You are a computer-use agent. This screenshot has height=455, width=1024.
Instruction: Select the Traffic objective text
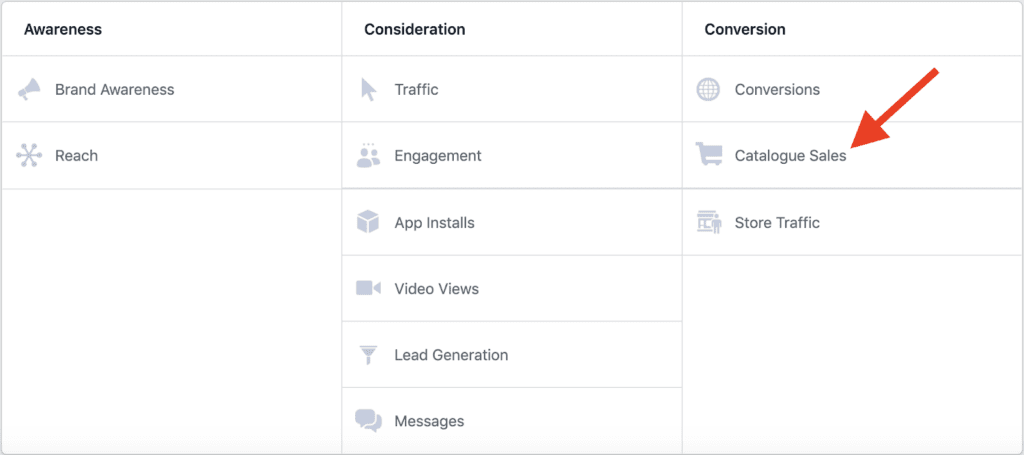point(416,90)
